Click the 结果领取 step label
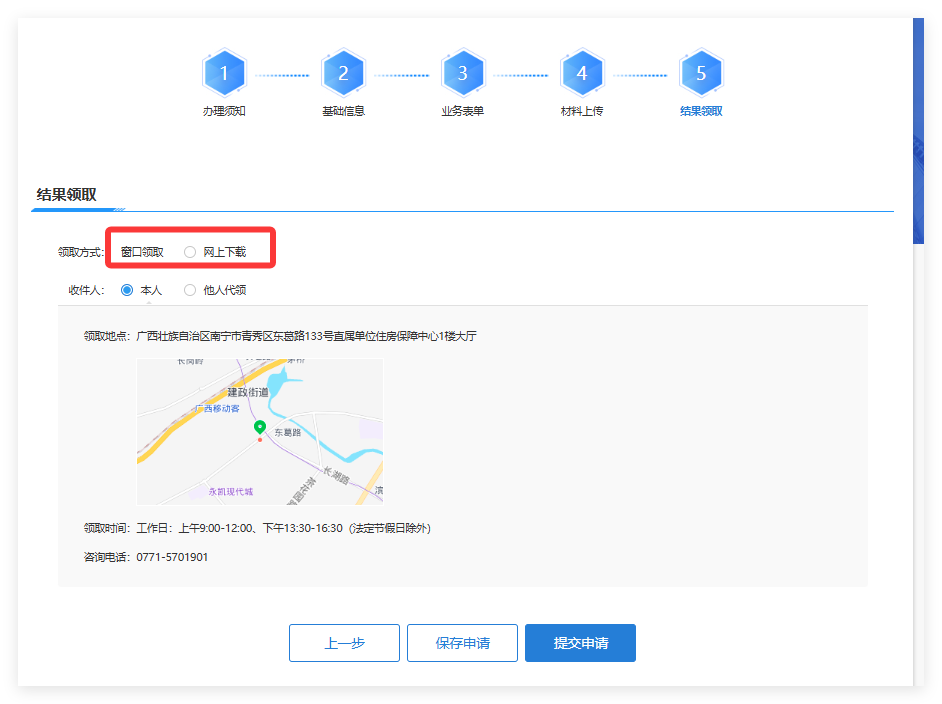942x704 pixels. coord(701,111)
